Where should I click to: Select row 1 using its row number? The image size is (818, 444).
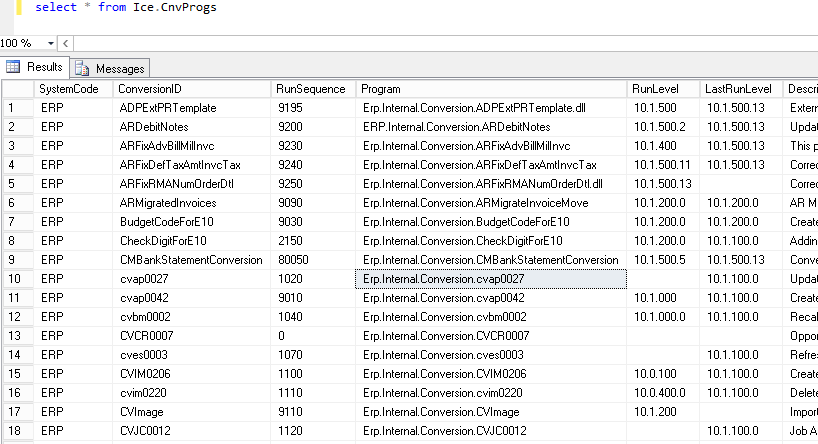click(x=16, y=108)
